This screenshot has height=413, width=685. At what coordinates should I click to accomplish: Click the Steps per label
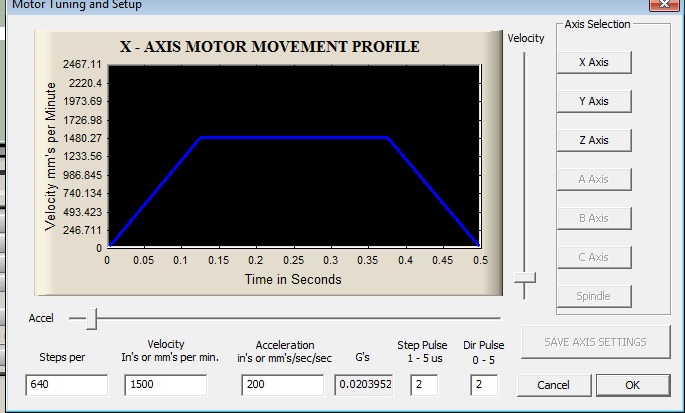tap(62, 357)
